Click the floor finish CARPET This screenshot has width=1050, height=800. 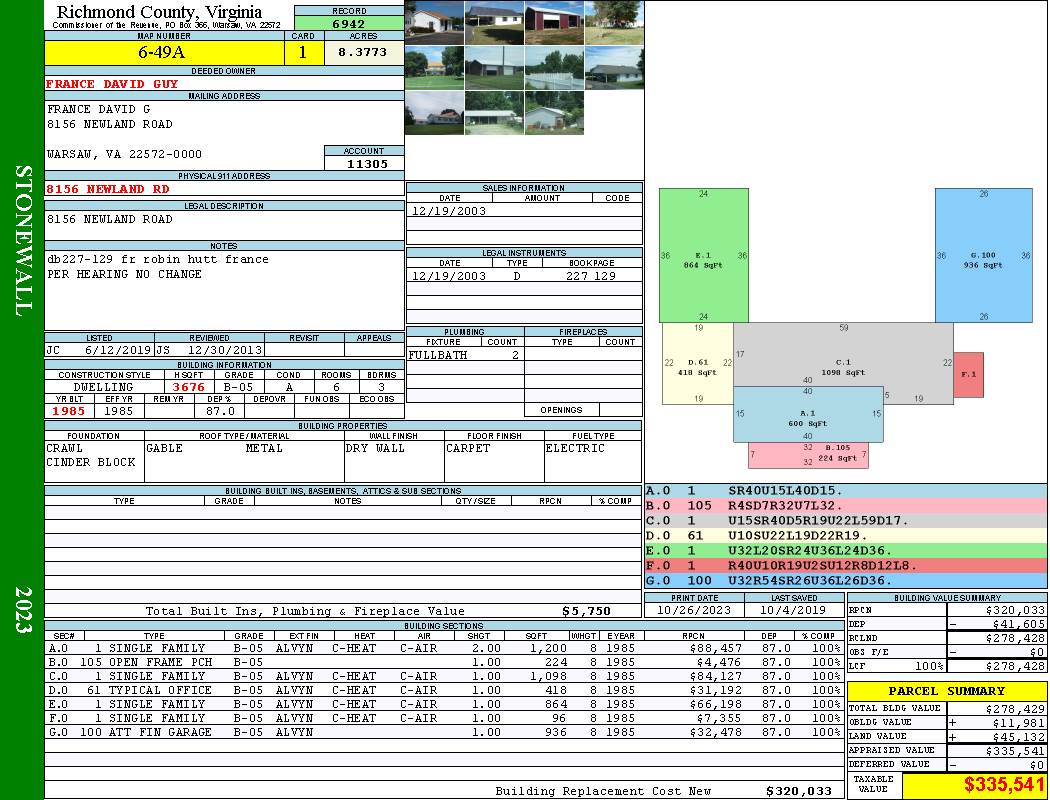(x=468, y=448)
